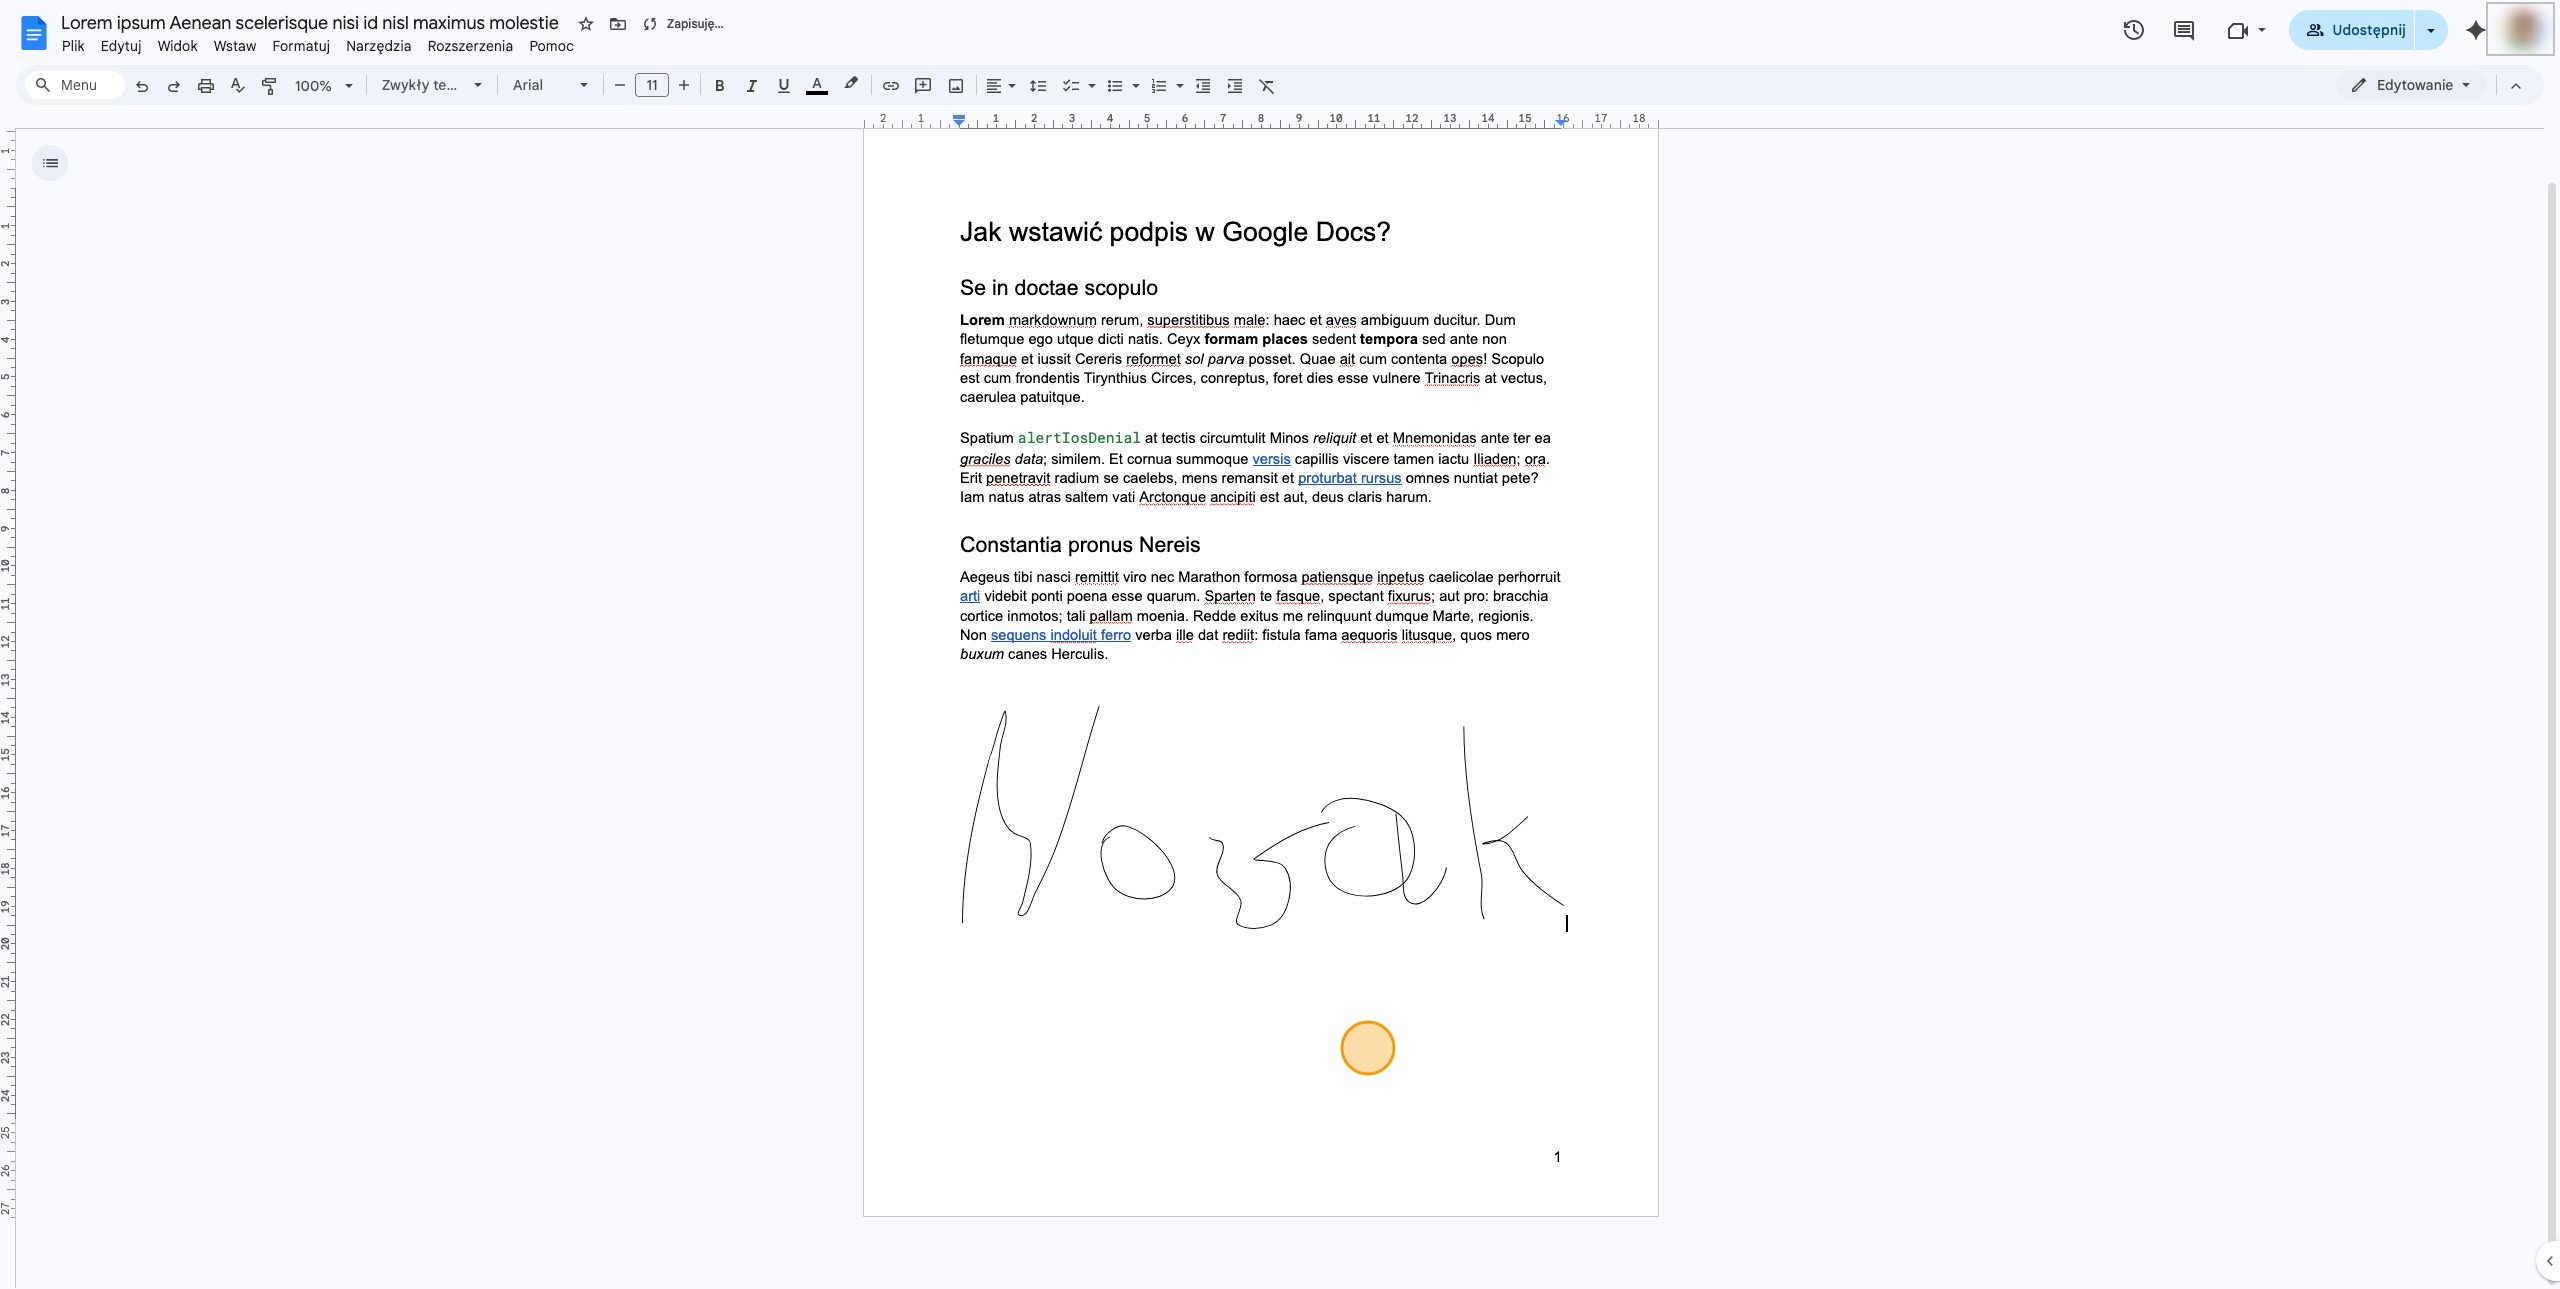This screenshot has height=1289, width=2560.
Task: Insert a link with chain icon
Action: tap(890, 86)
